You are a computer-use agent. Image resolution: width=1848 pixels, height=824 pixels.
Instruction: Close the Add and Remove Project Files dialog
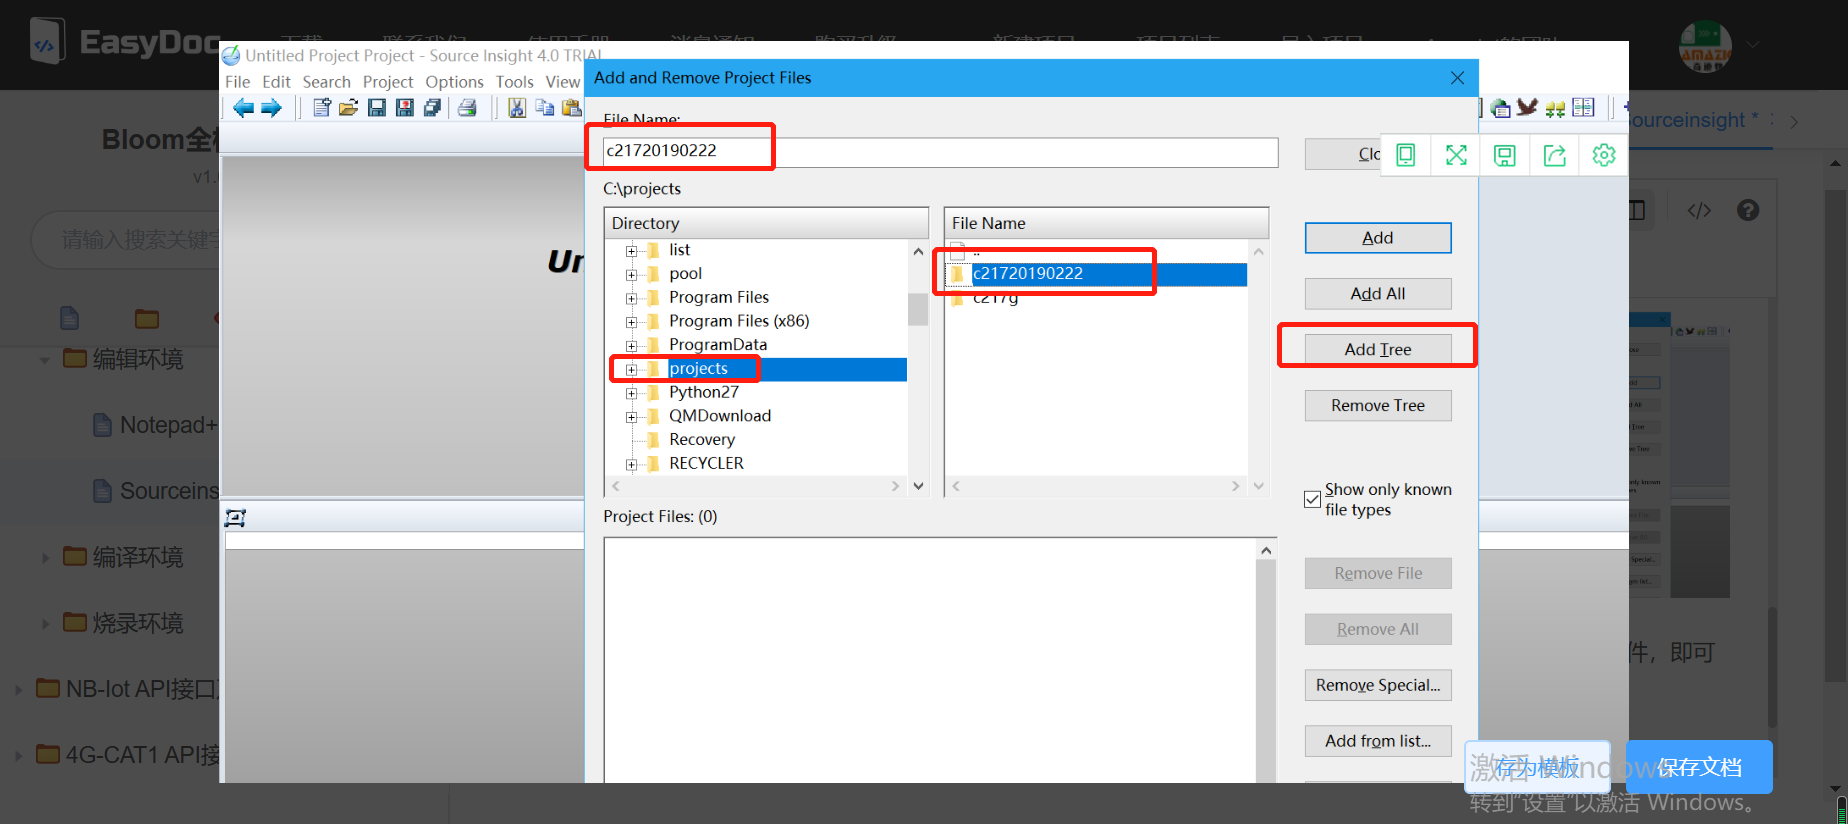[x=1457, y=78]
